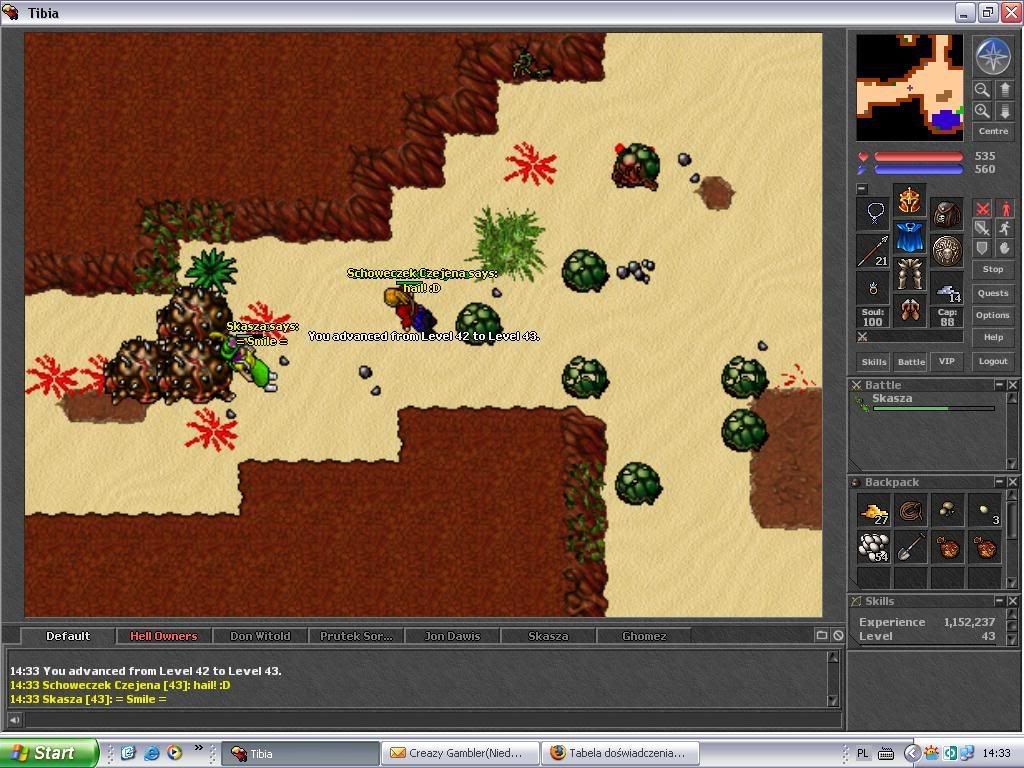Screen dimensions: 1024x768
Task: Open the Prutek Sor... chat tab
Action: click(x=356, y=636)
